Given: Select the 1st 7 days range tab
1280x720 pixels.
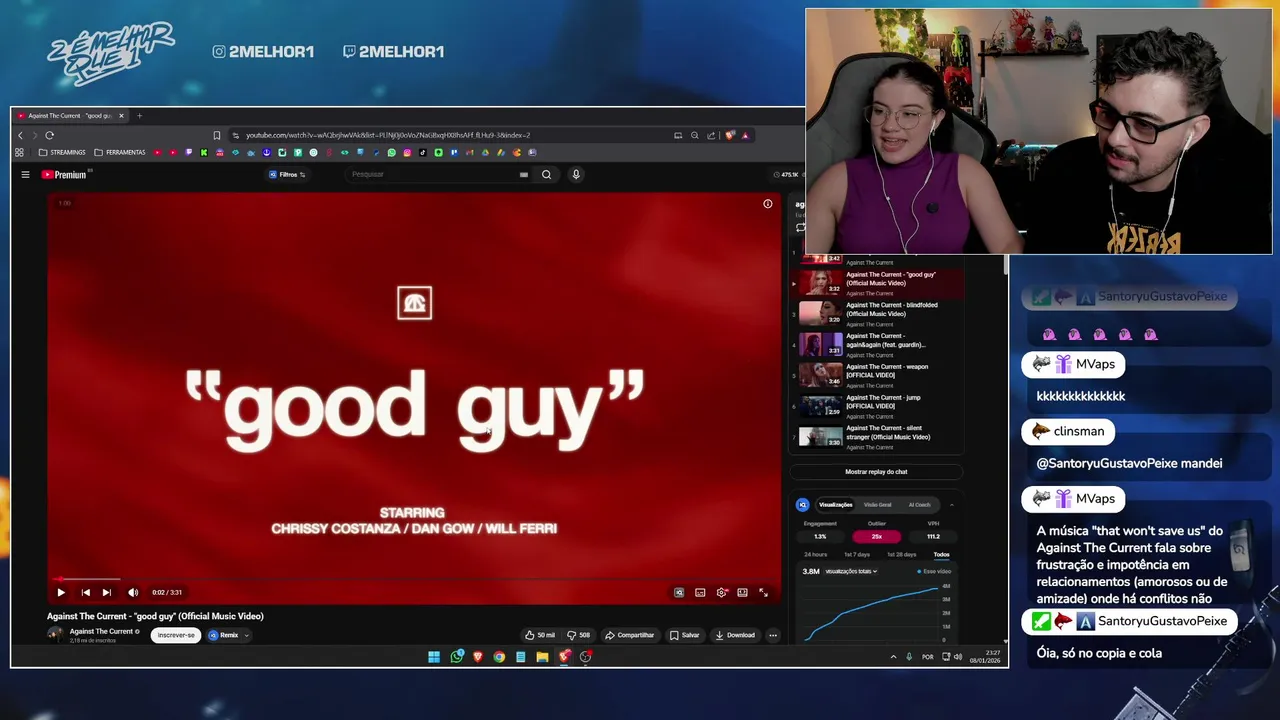Looking at the screenshot, I should pos(857,554).
